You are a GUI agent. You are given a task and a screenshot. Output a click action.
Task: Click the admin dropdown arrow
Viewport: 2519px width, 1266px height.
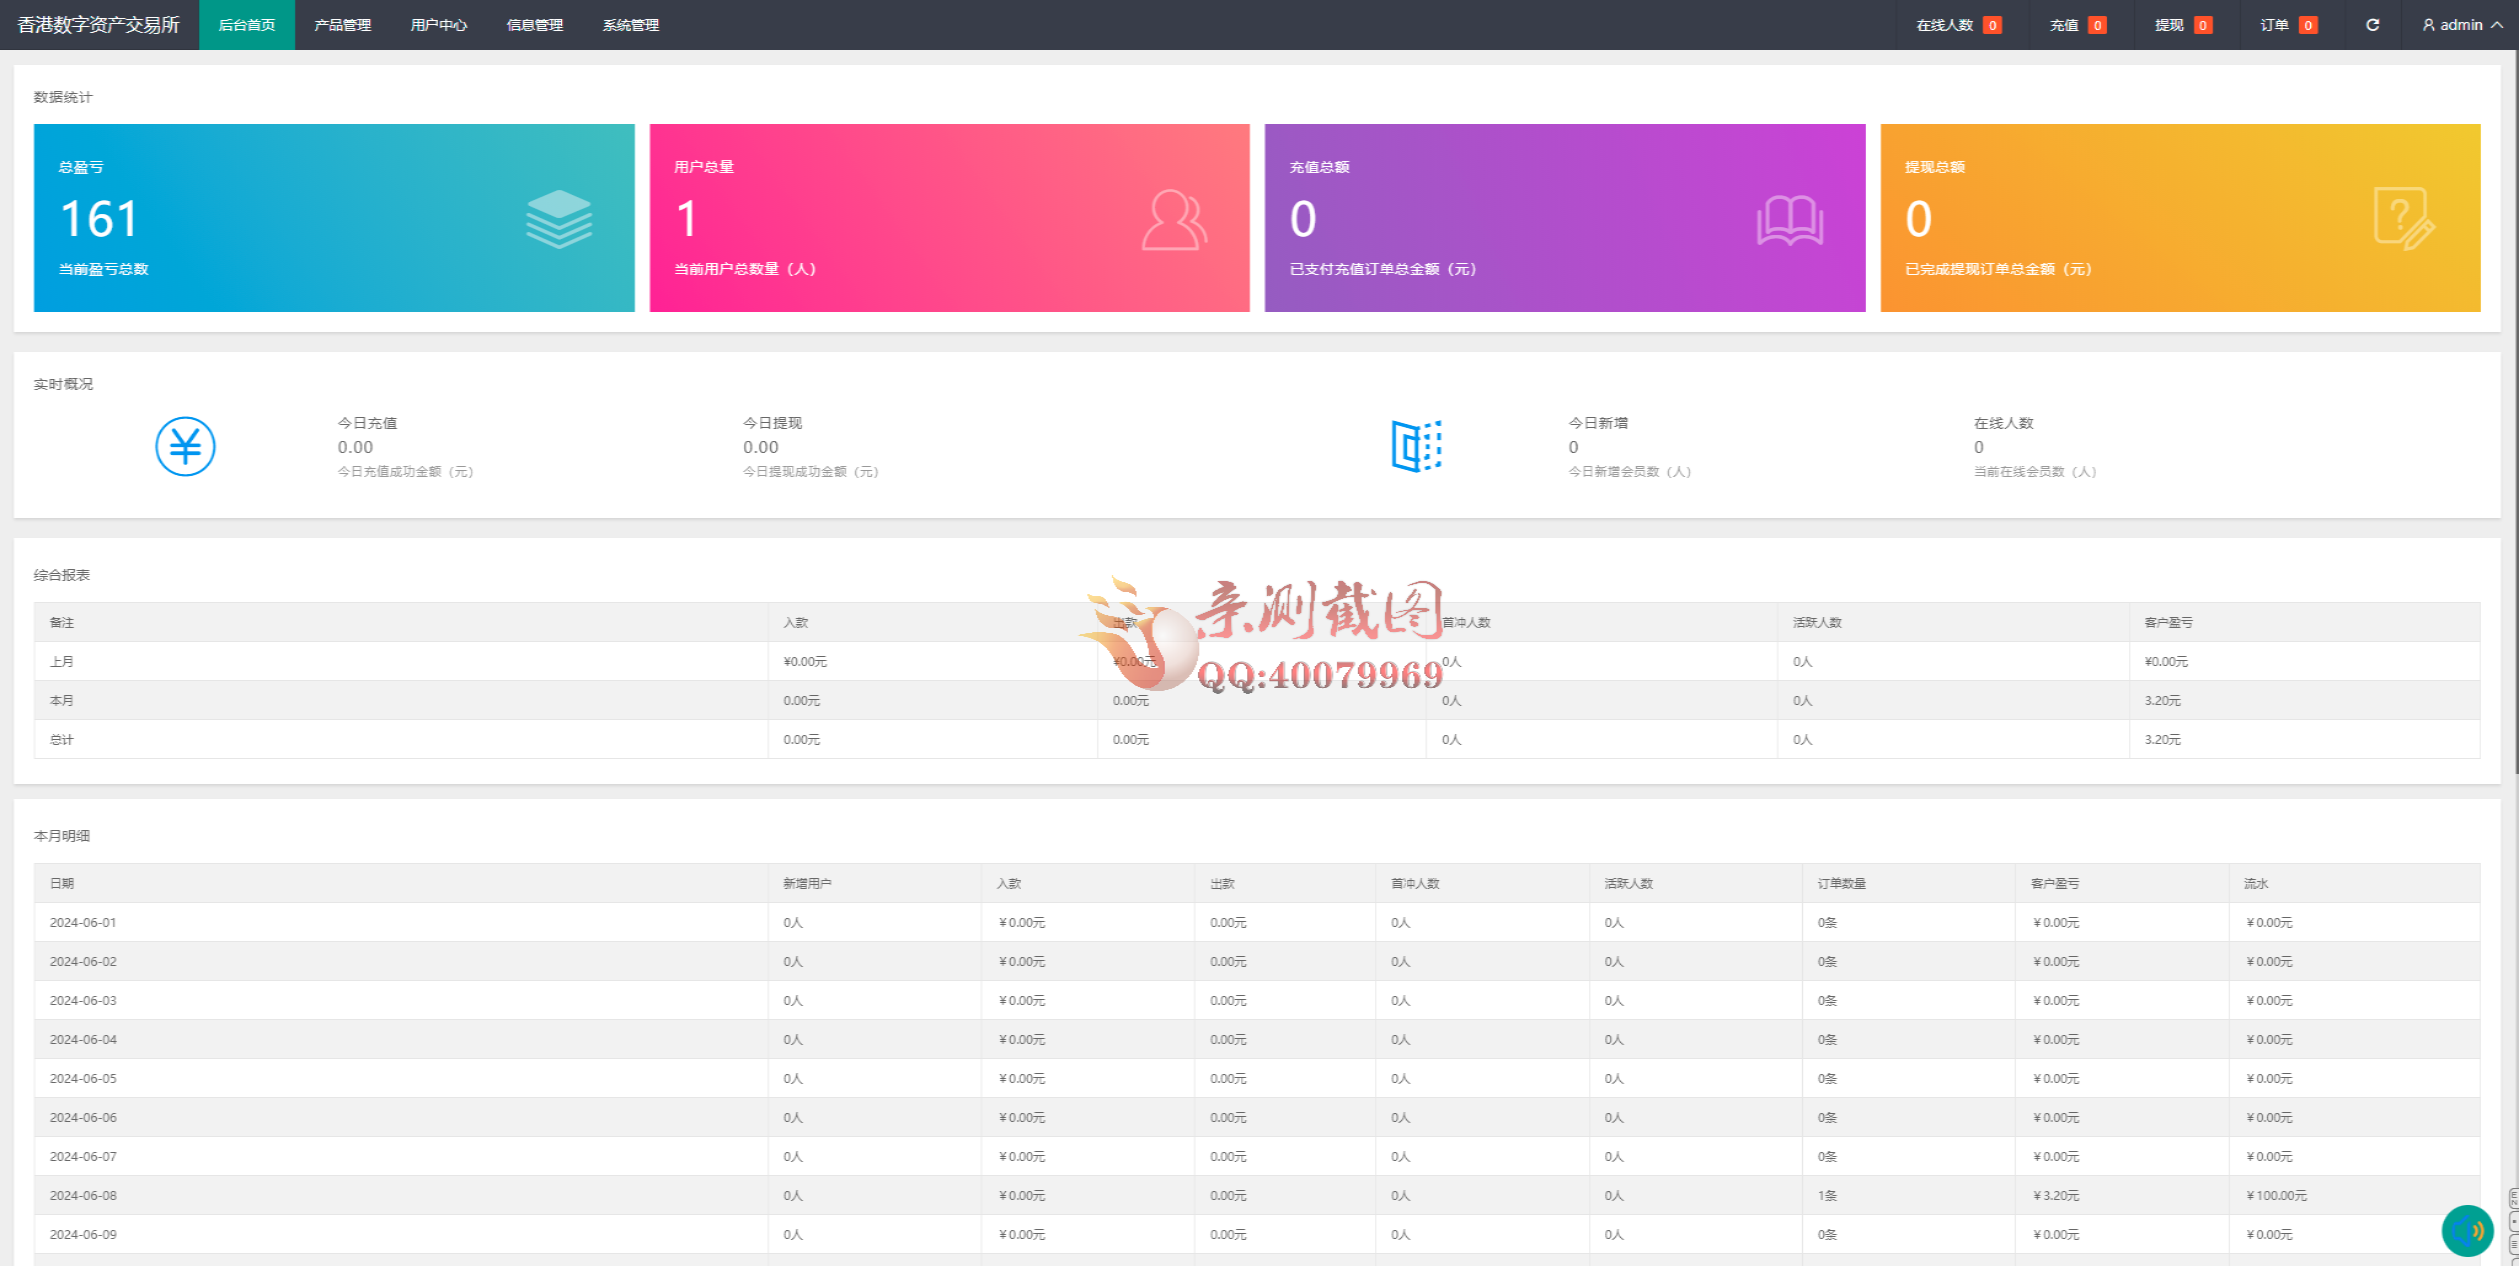(x=2497, y=25)
